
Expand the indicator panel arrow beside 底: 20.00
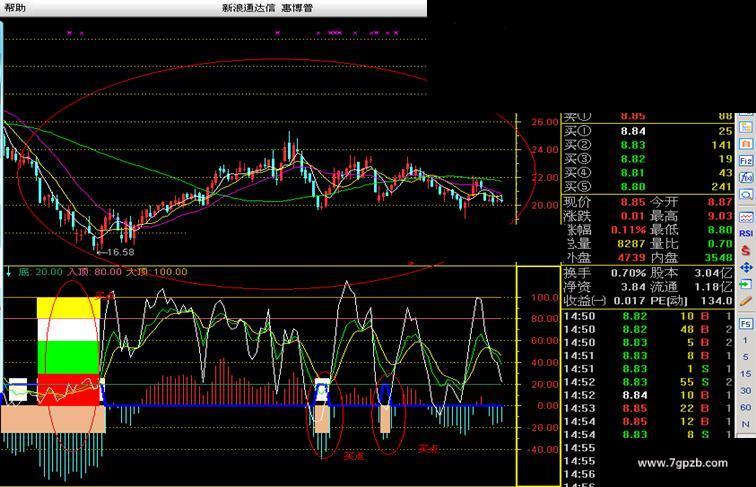tap(8, 272)
